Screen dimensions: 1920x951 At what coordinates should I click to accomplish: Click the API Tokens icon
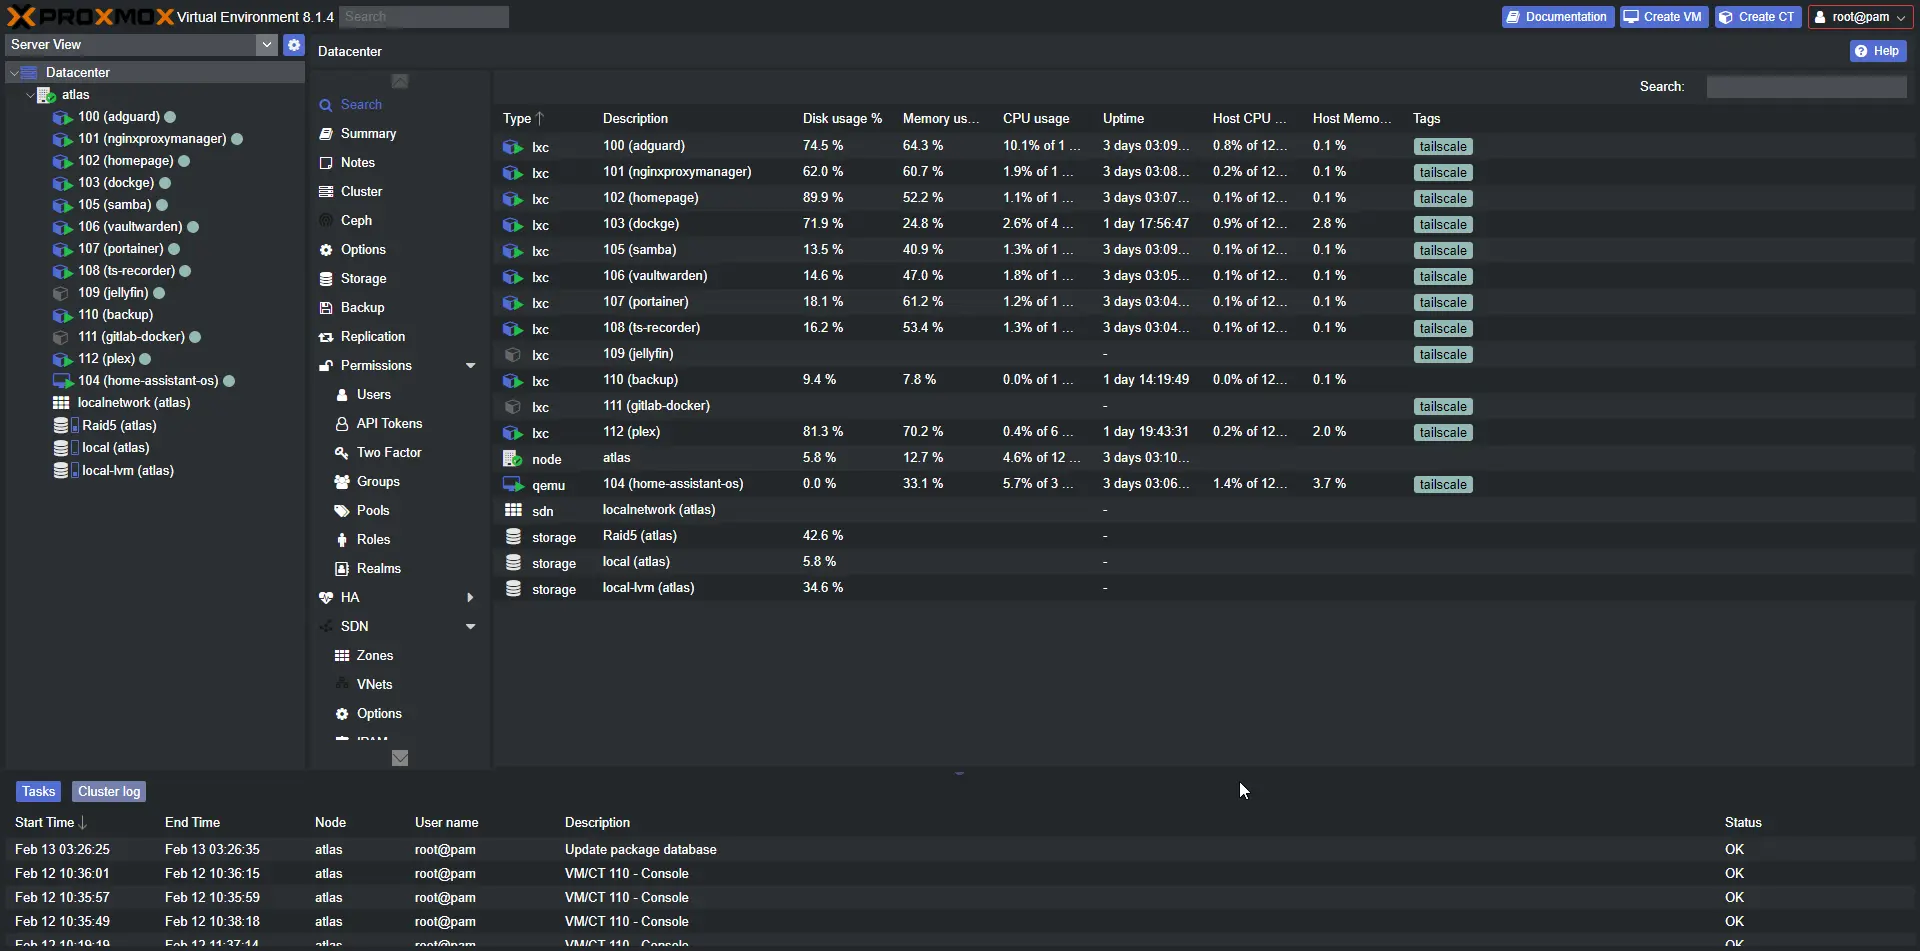click(x=342, y=424)
